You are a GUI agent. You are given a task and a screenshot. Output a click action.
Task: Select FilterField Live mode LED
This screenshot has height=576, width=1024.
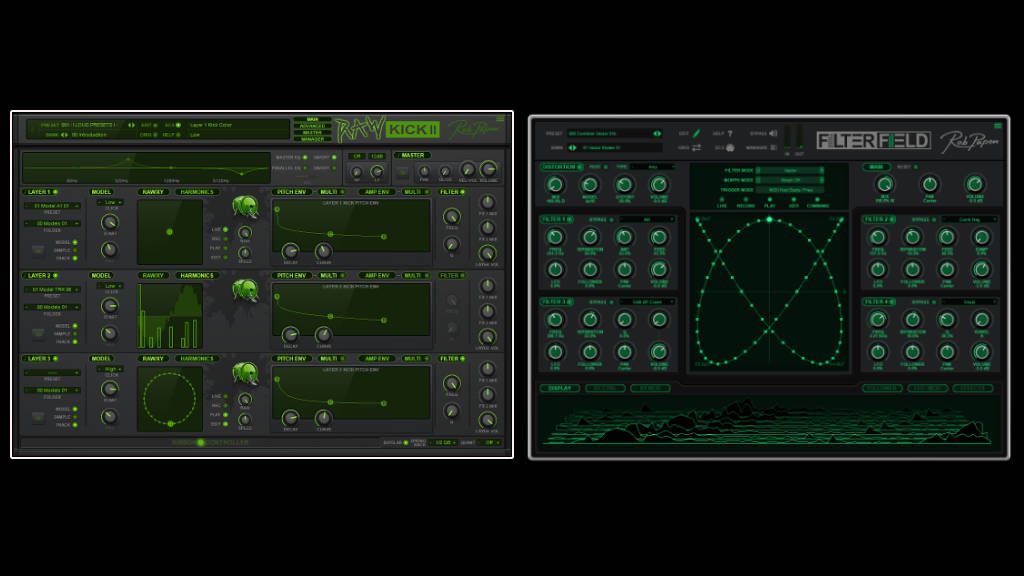(722, 200)
